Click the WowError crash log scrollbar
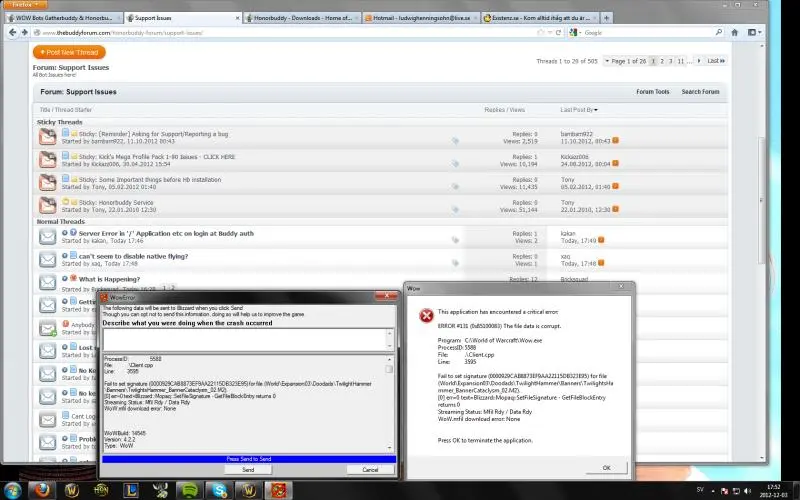 [x=389, y=404]
